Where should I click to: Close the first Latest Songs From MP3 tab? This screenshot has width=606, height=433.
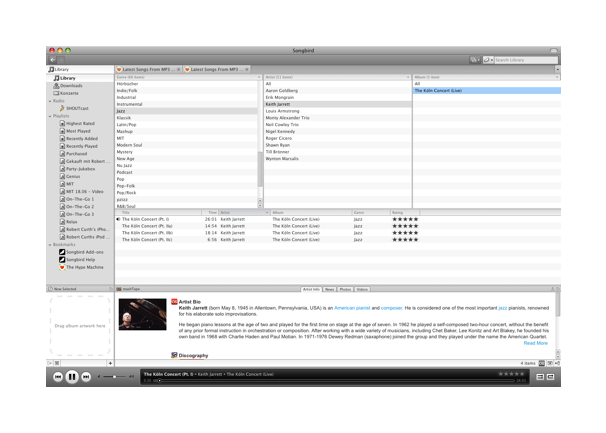pos(179,70)
